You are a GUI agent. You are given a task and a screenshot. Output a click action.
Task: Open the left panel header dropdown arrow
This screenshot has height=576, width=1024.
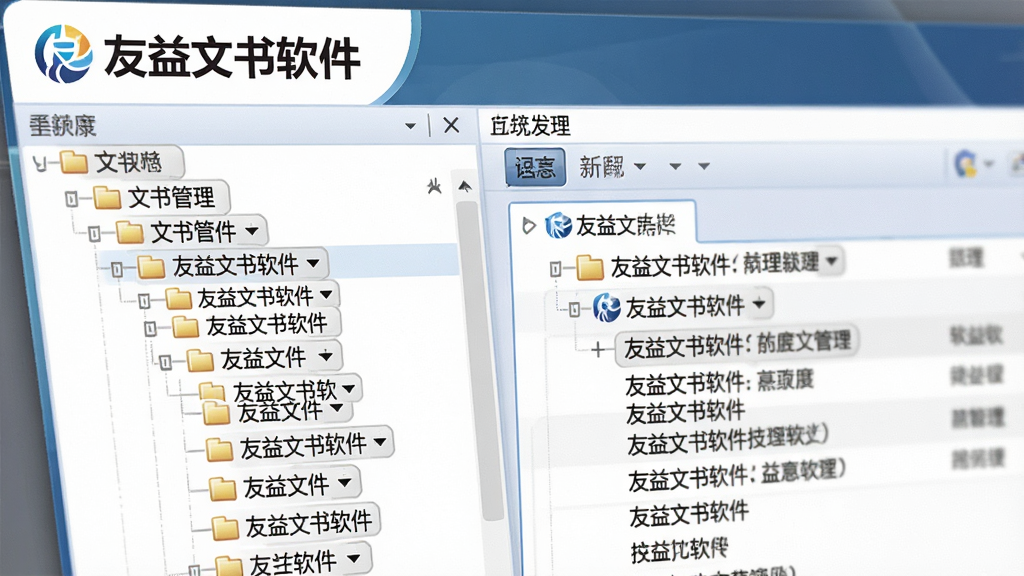pyautogui.click(x=410, y=125)
